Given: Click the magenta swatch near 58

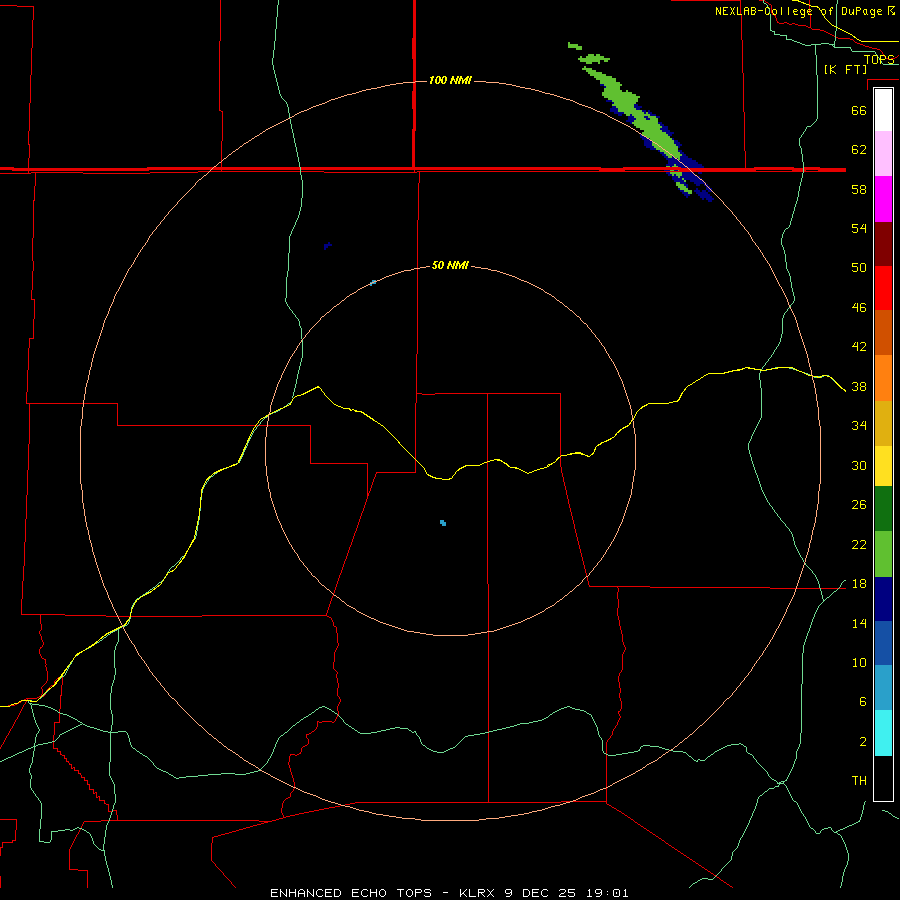Looking at the screenshot, I should click(883, 199).
